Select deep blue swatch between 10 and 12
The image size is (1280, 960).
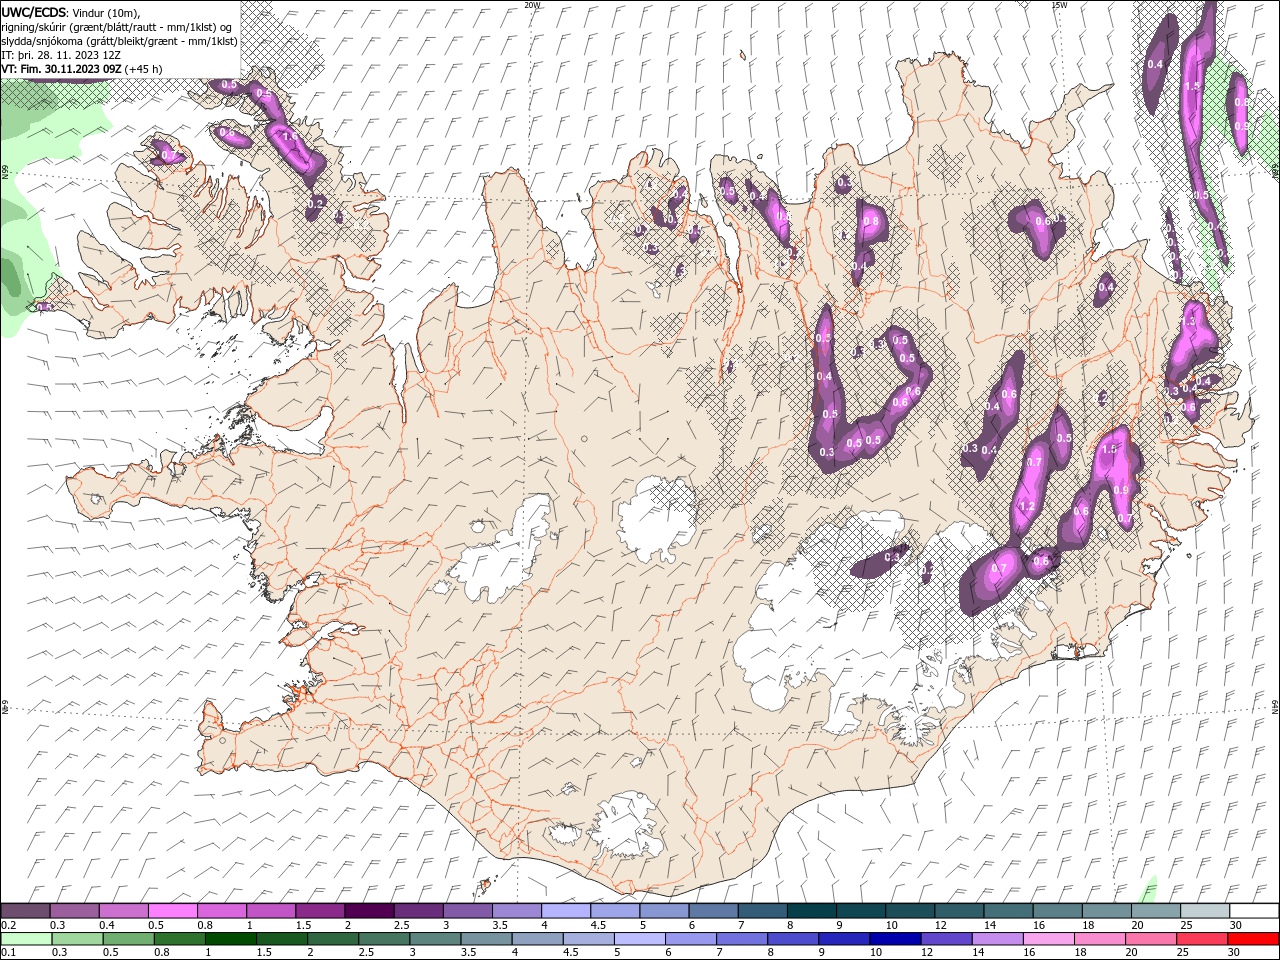(x=895, y=939)
